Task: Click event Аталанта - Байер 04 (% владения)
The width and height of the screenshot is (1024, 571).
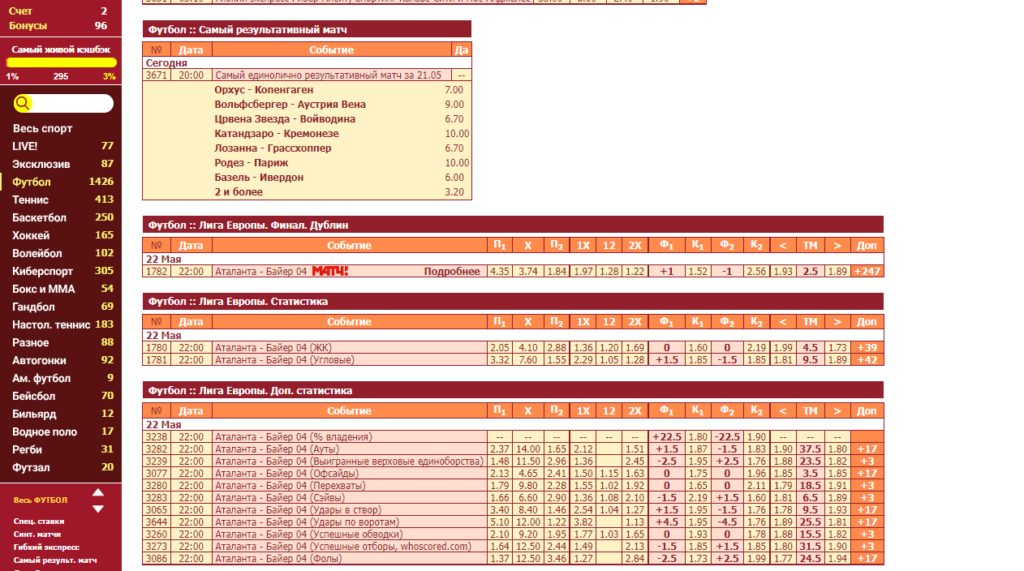Action: click(x=293, y=437)
